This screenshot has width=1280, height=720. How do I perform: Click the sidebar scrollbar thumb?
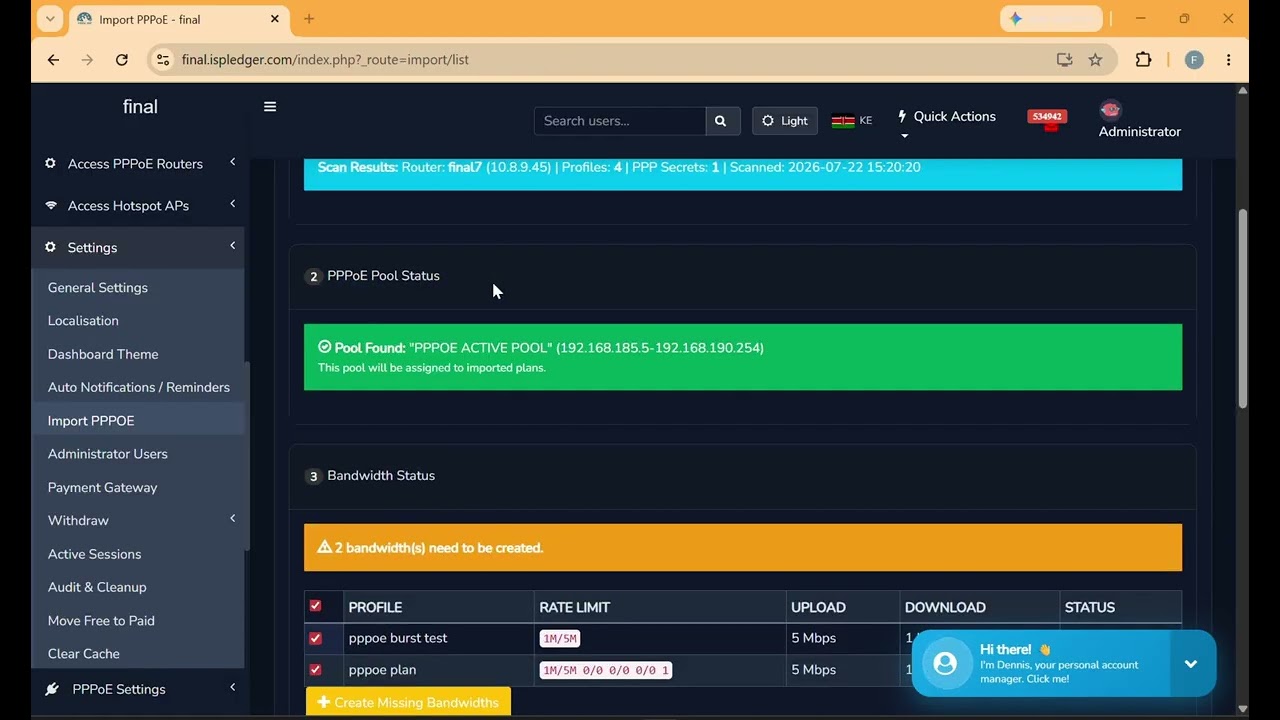click(x=247, y=455)
